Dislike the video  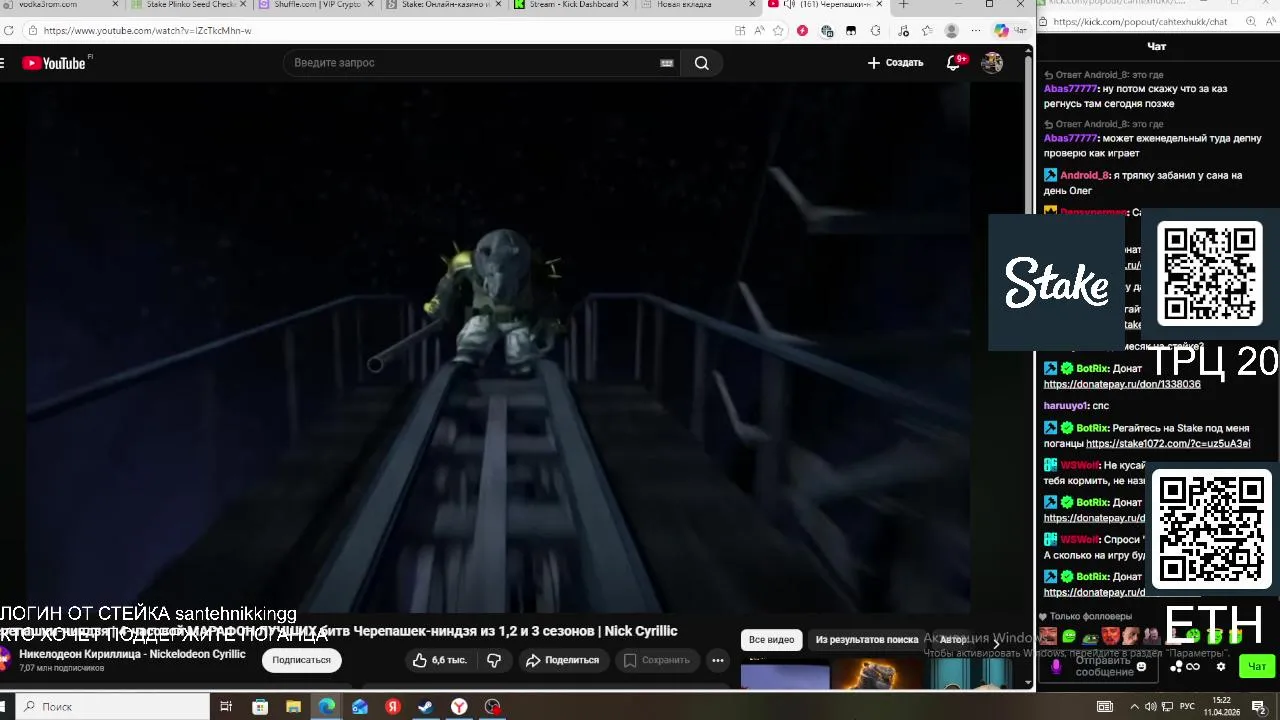(494, 660)
